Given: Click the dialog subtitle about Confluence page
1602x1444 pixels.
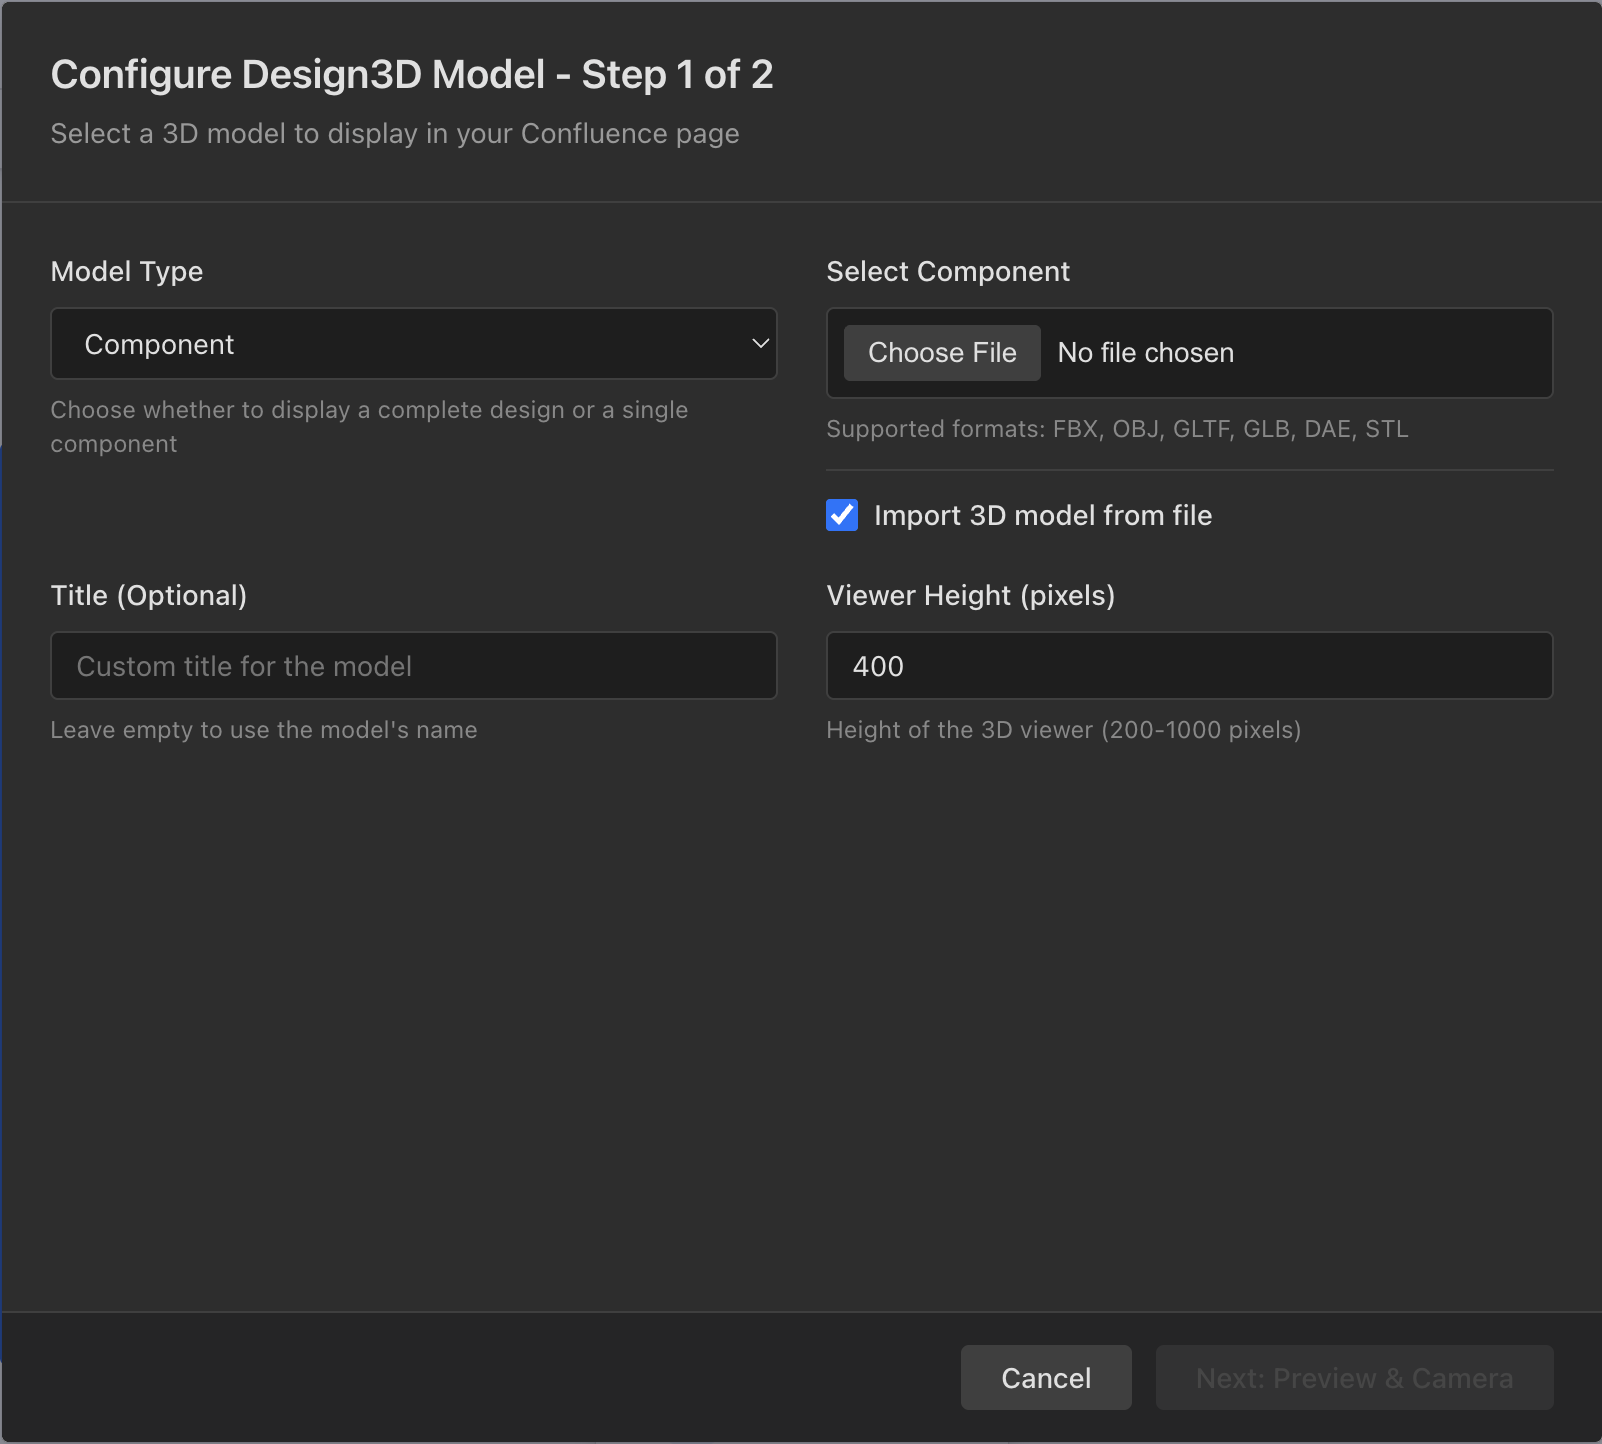Looking at the screenshot, I should 395,133.
